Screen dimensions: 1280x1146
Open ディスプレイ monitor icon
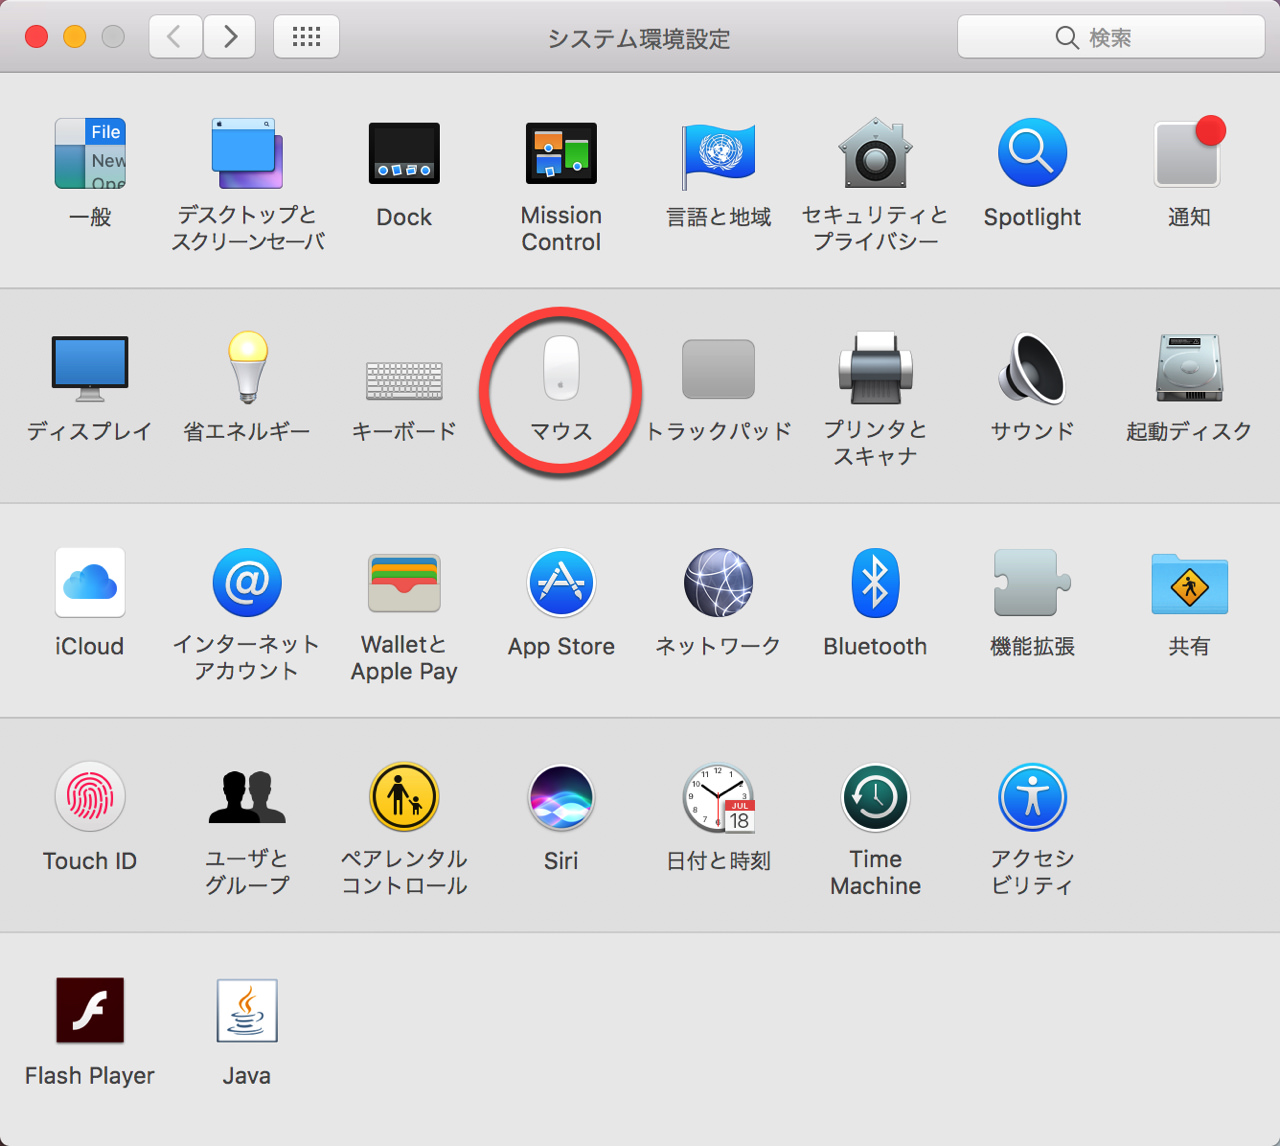90,368
